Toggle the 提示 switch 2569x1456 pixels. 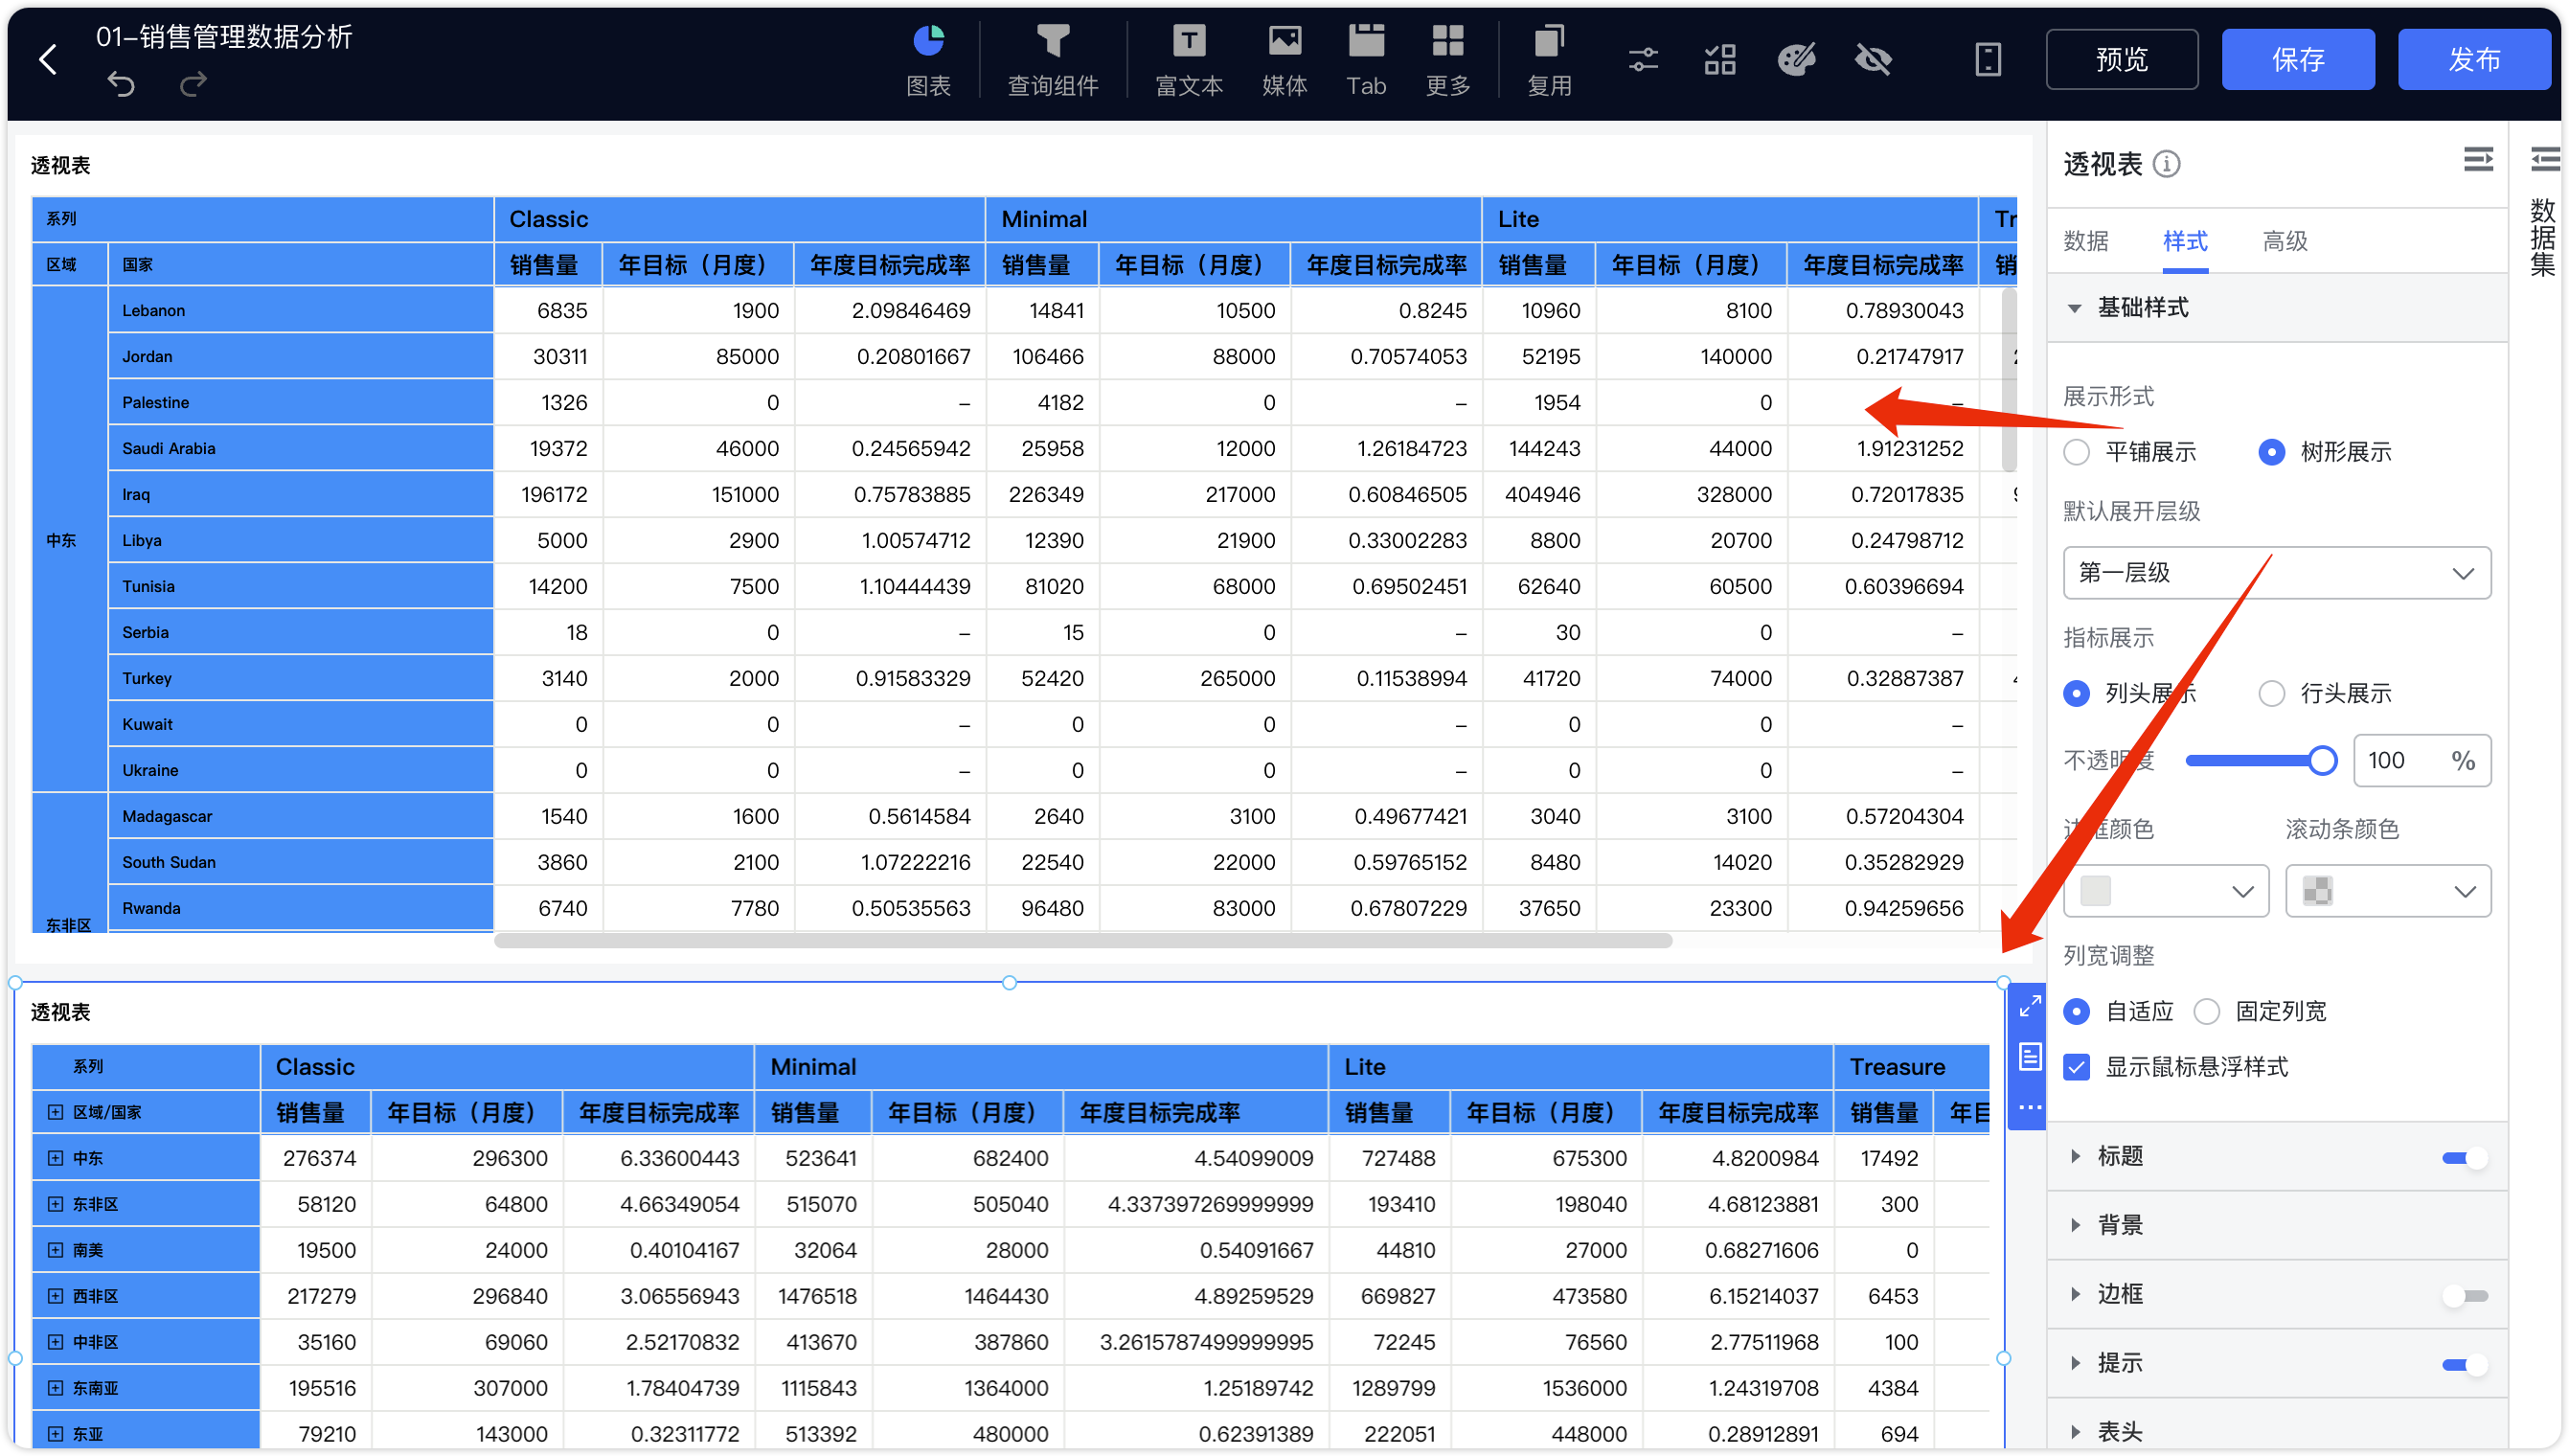point(2464,1365)
